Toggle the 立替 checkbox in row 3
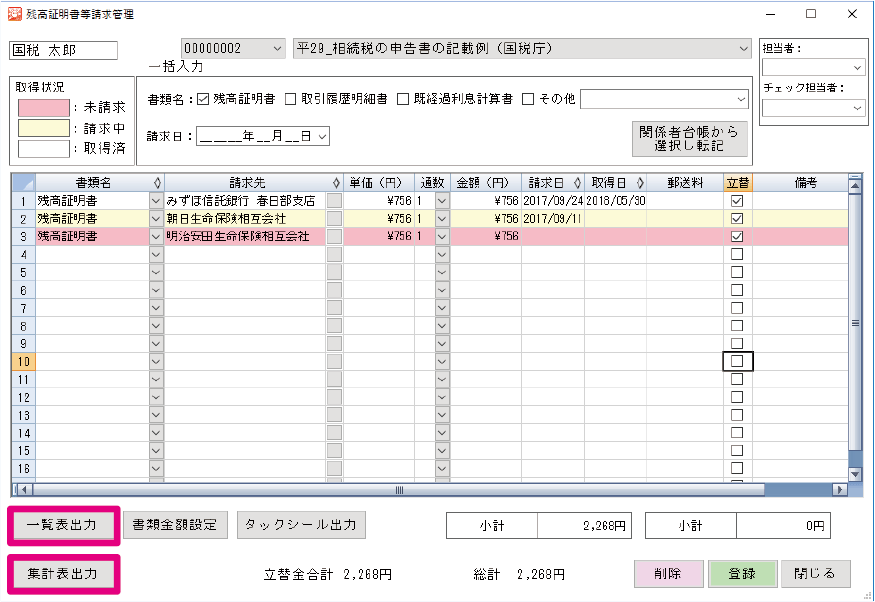 pyautogui.click(x=737, y=237)
